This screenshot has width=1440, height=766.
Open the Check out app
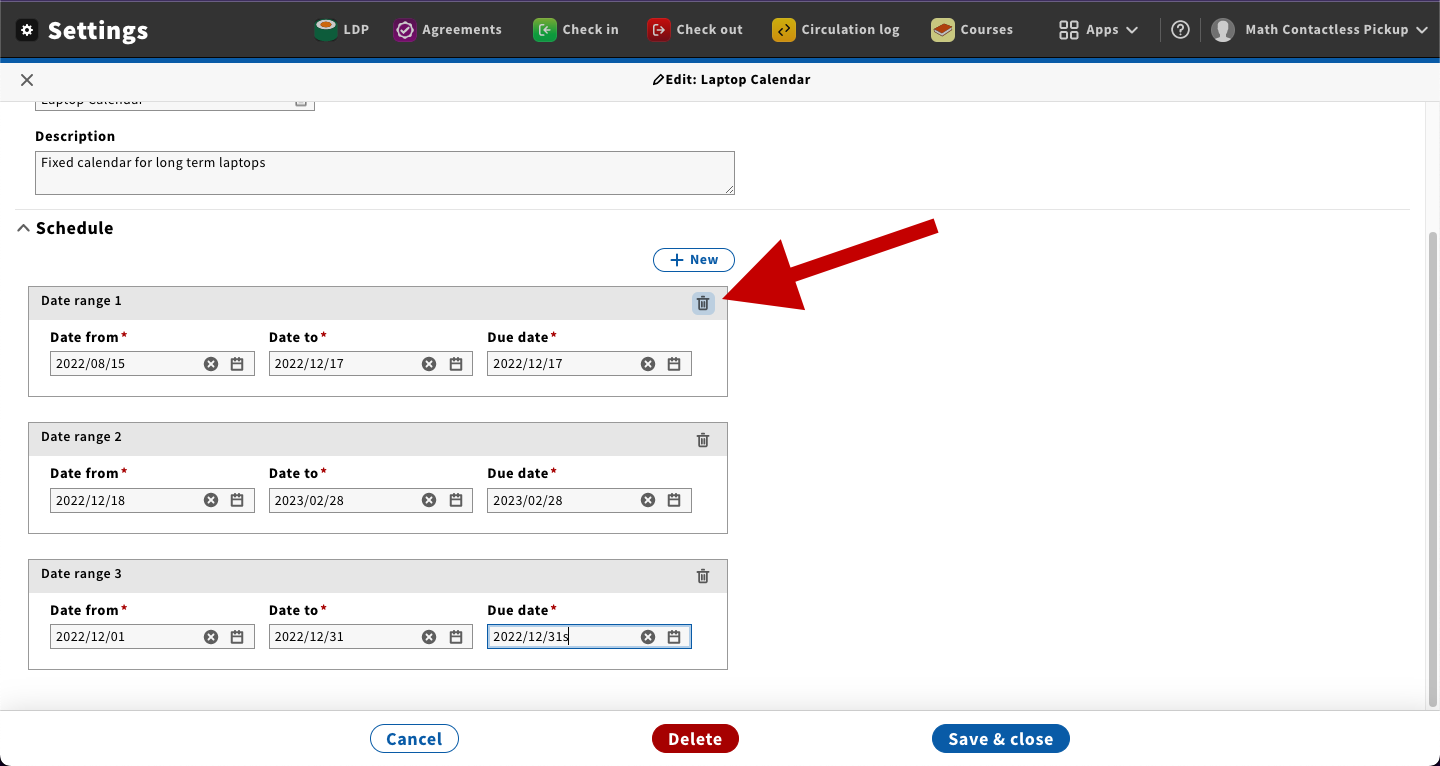tap(695, 30)
